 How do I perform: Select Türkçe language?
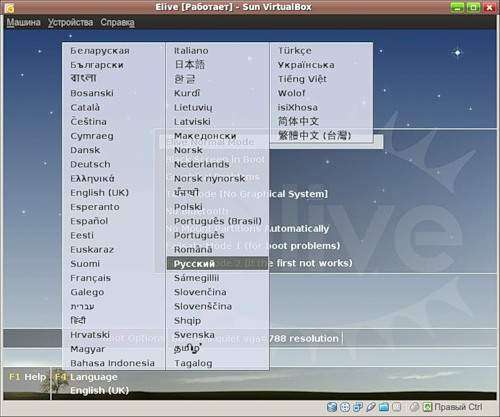tap(295, 51)
